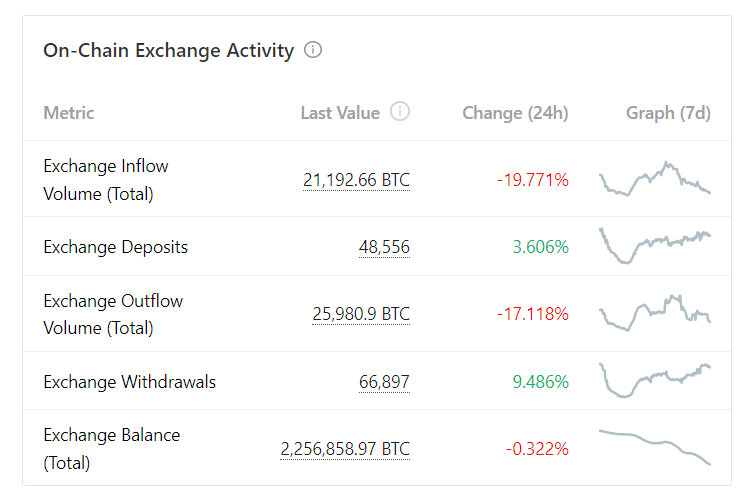Image resolution: width=742 pixels, height=495 pixels.
Task: Open the Exchange Deposits 7d sparkline graph
Action: pyautogui.click(x=655, y=246)
